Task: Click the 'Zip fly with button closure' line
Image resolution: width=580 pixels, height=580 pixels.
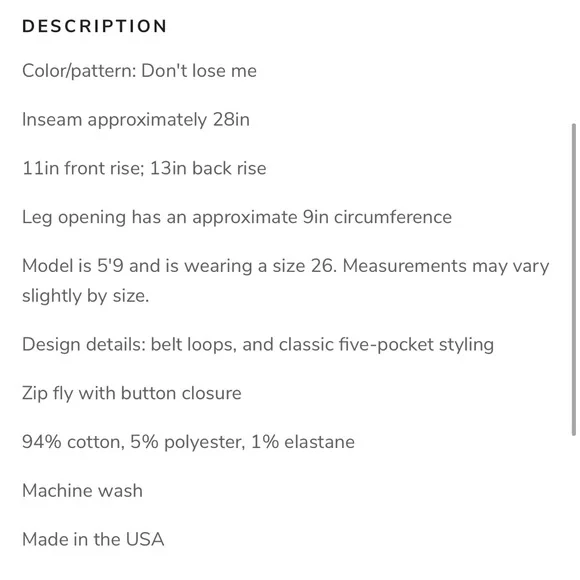Action: (132, 394)
